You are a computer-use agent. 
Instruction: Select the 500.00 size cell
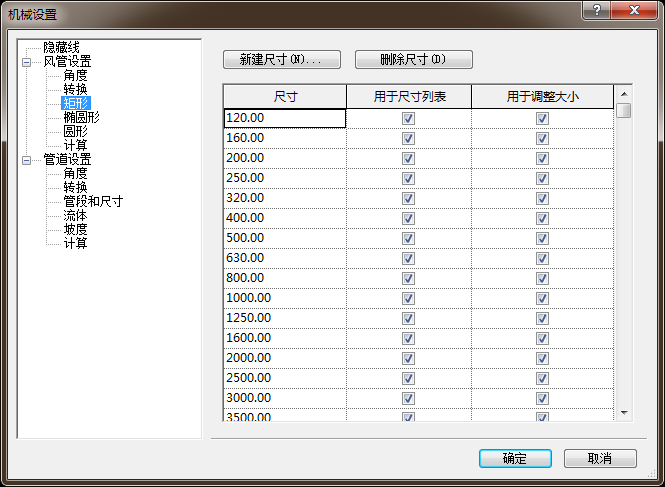285,238
